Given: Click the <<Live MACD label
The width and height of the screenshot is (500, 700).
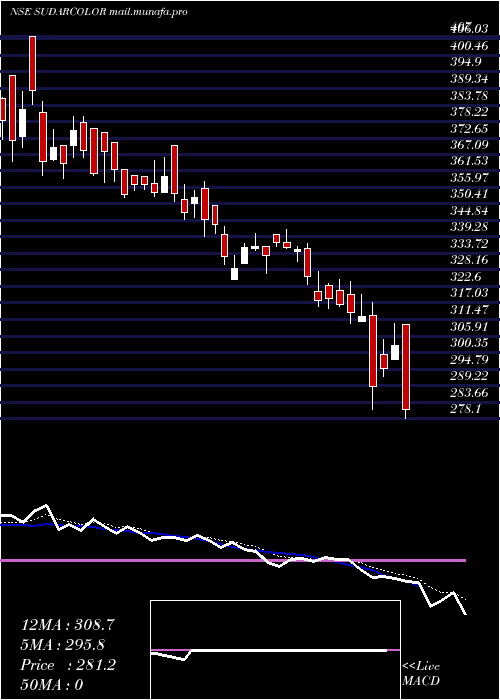Looking at the screenshot, I should point(421,674).
